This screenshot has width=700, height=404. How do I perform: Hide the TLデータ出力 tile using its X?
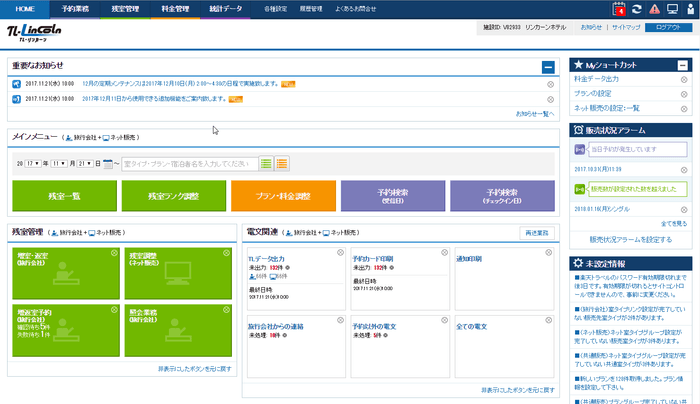(340, 251)
